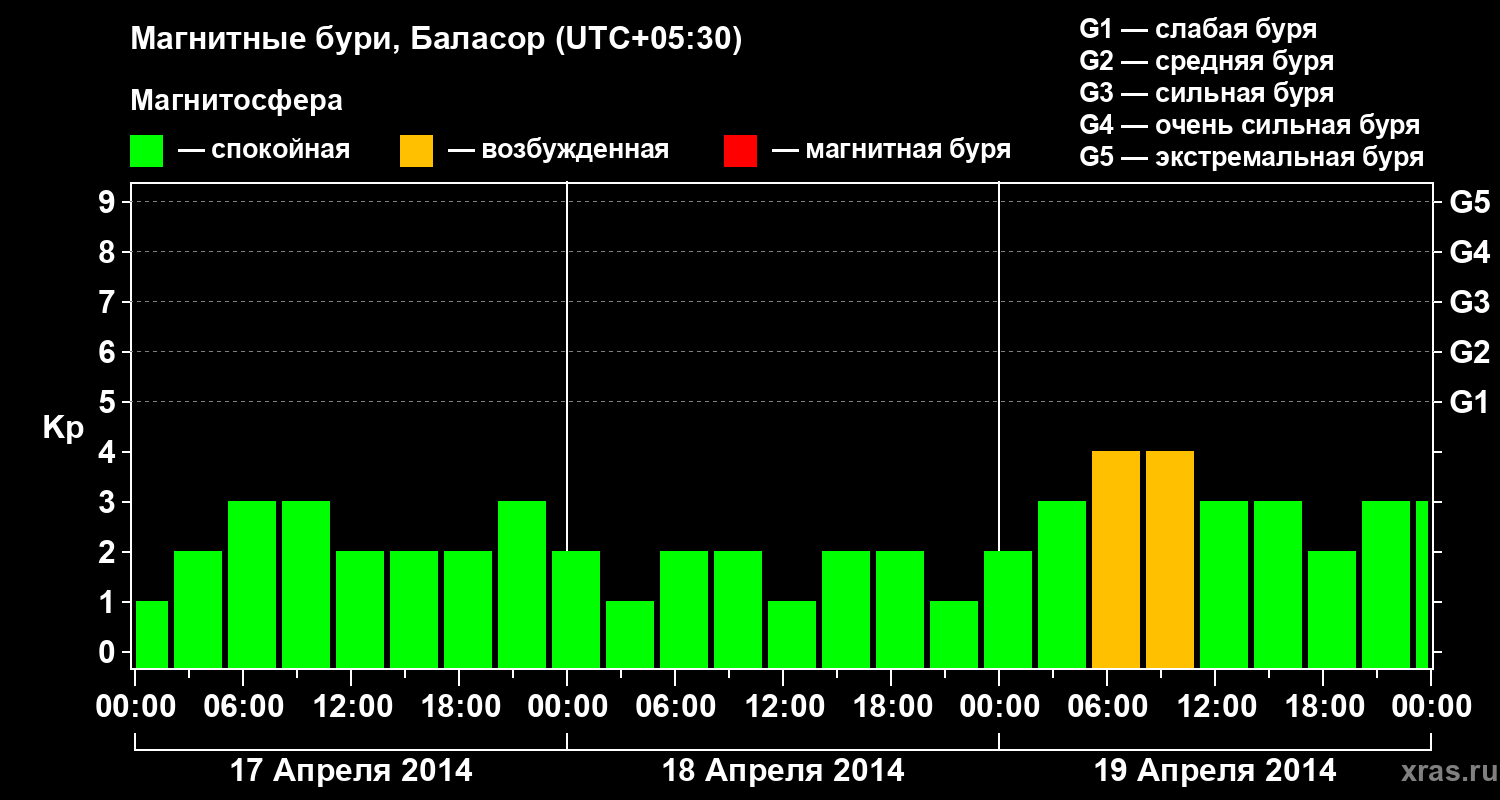Click the "G2" tick label on the right axis
The image size is (1500, 800).
(x=1469, y=352)
